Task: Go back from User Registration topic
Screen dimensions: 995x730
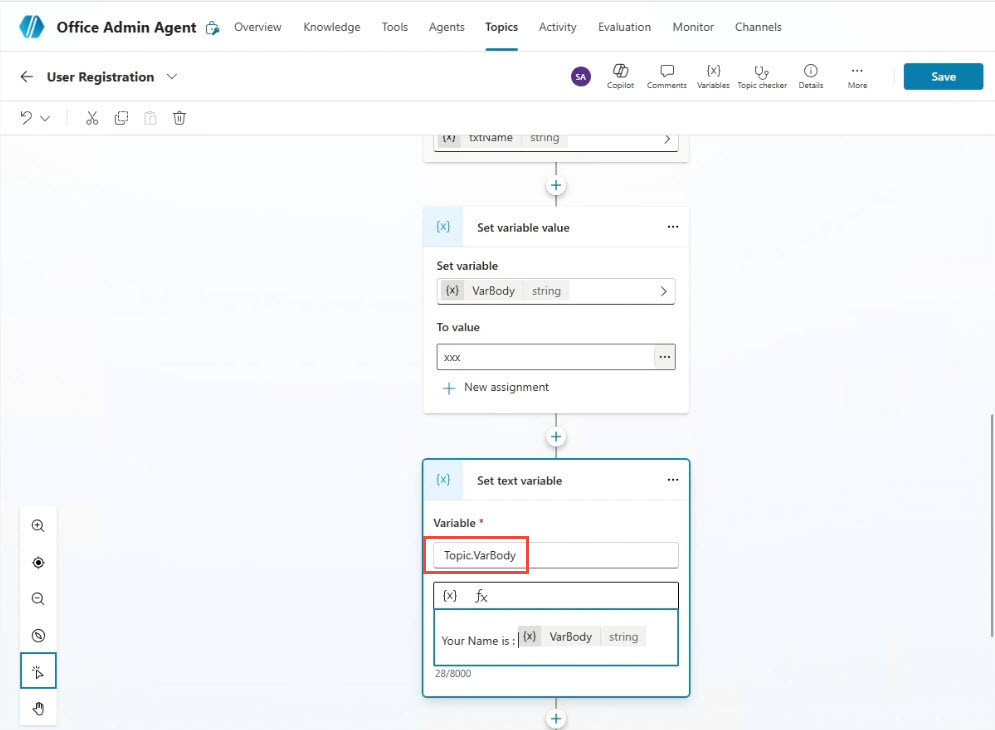Action: (x=27, y=77)
